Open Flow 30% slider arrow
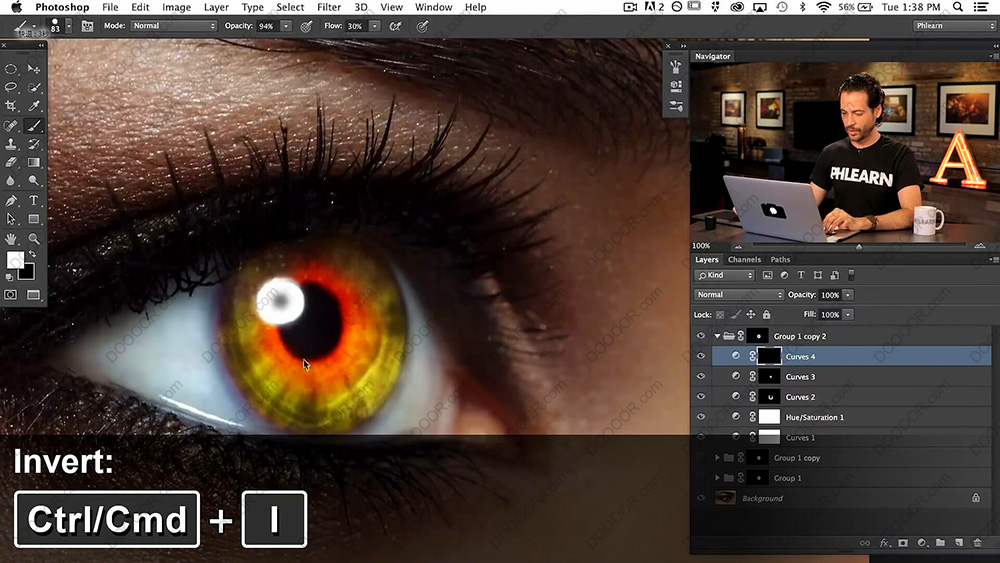The image size is (1000, 563). [375, 26]
